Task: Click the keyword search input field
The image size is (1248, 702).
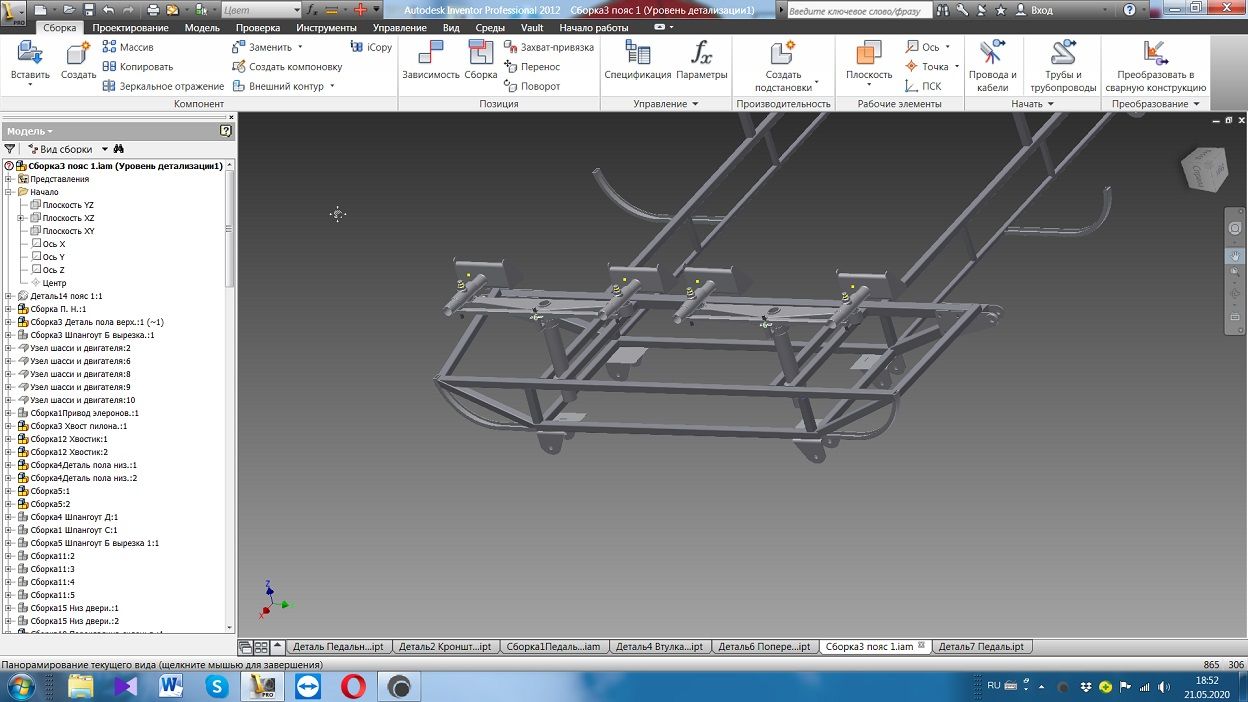Action: point(858,10)
